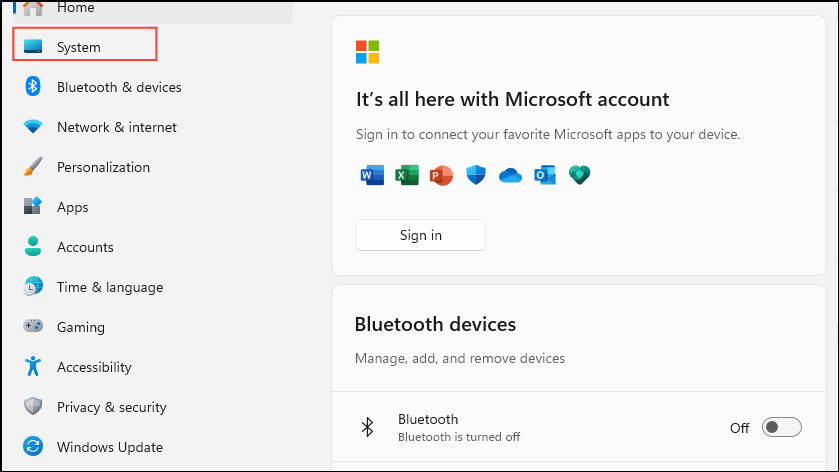The height and width of the screenshot is (472, 839).
Task: Click the Personalization paintbrush icon
Action: [33, 166]
